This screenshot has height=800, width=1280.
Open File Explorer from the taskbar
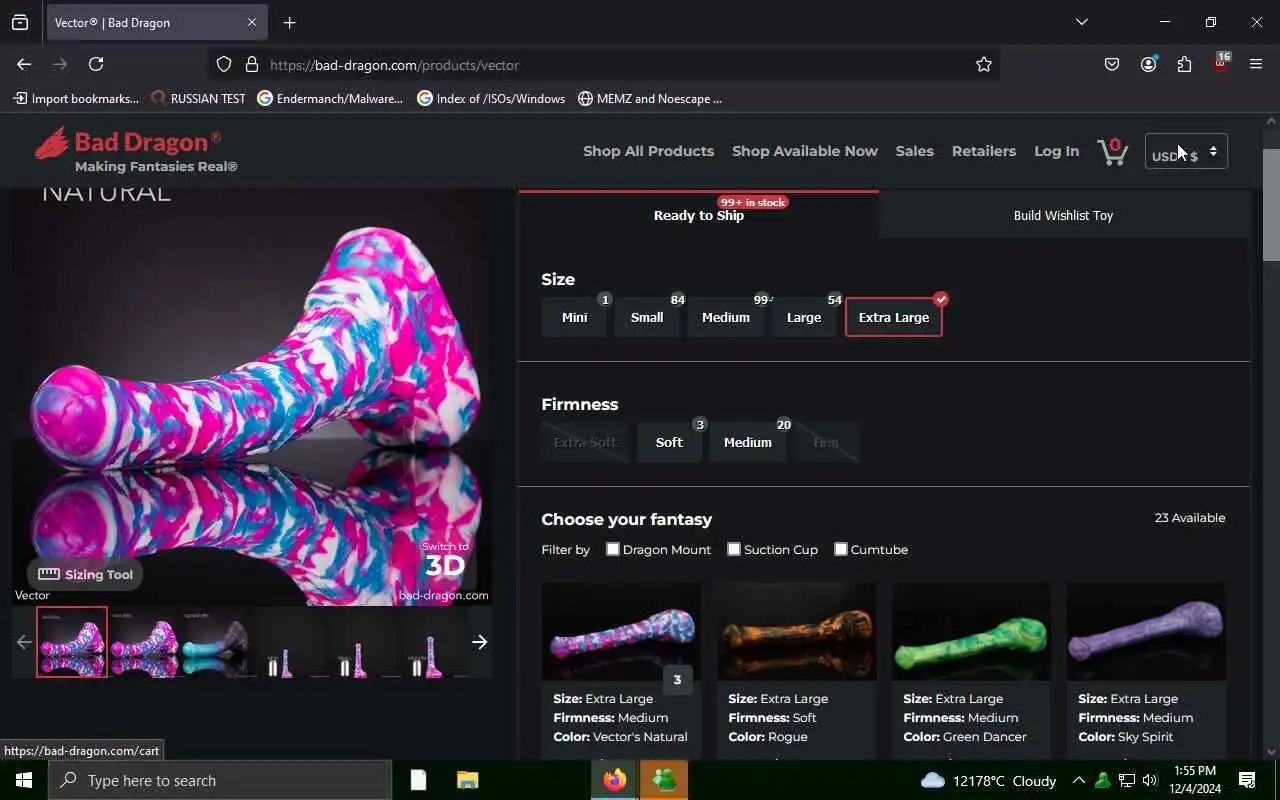[468, 780]
